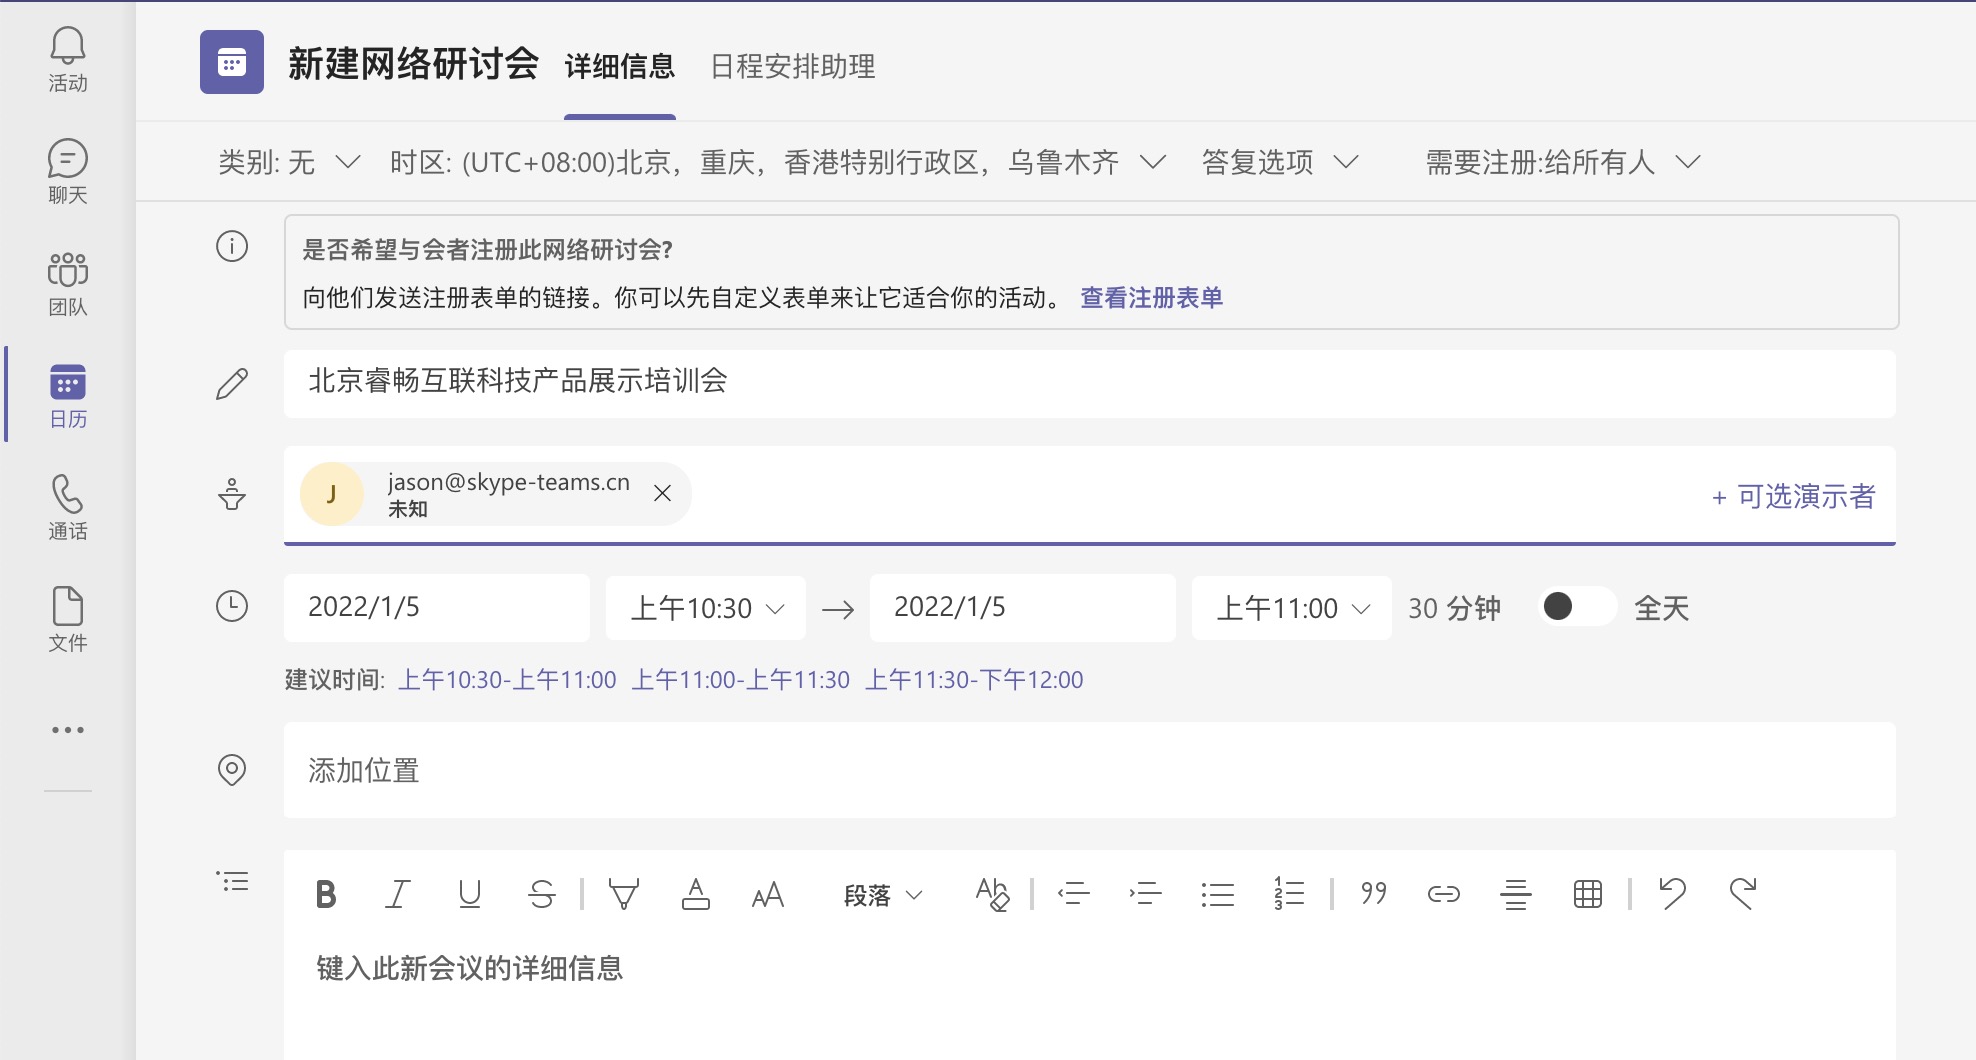
Task: Toggle underline formatting
Action: (469, 894)
